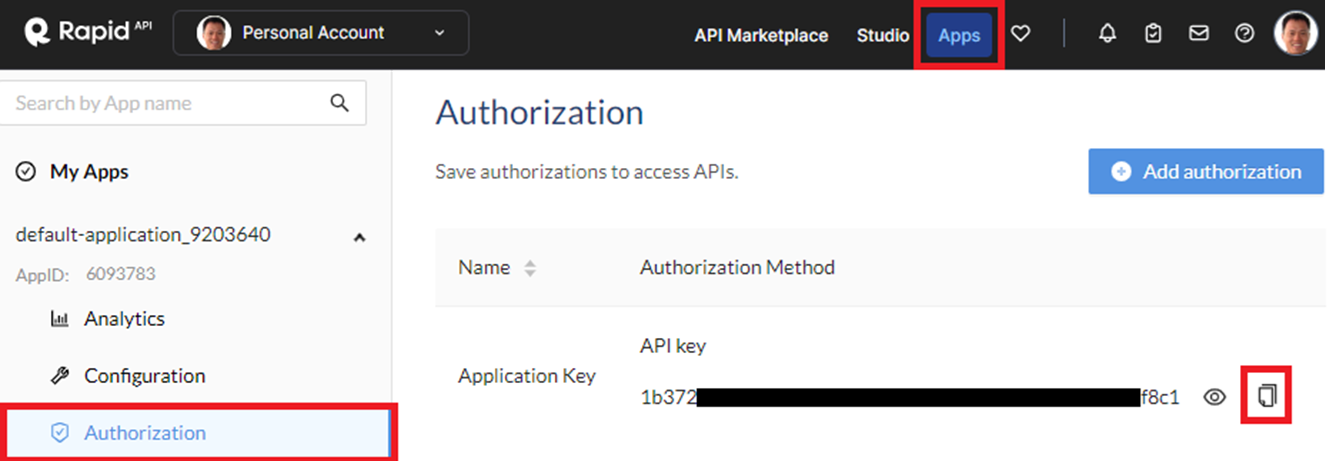
Task: Open the inbox mail icon
Action: coord(1198,34)
